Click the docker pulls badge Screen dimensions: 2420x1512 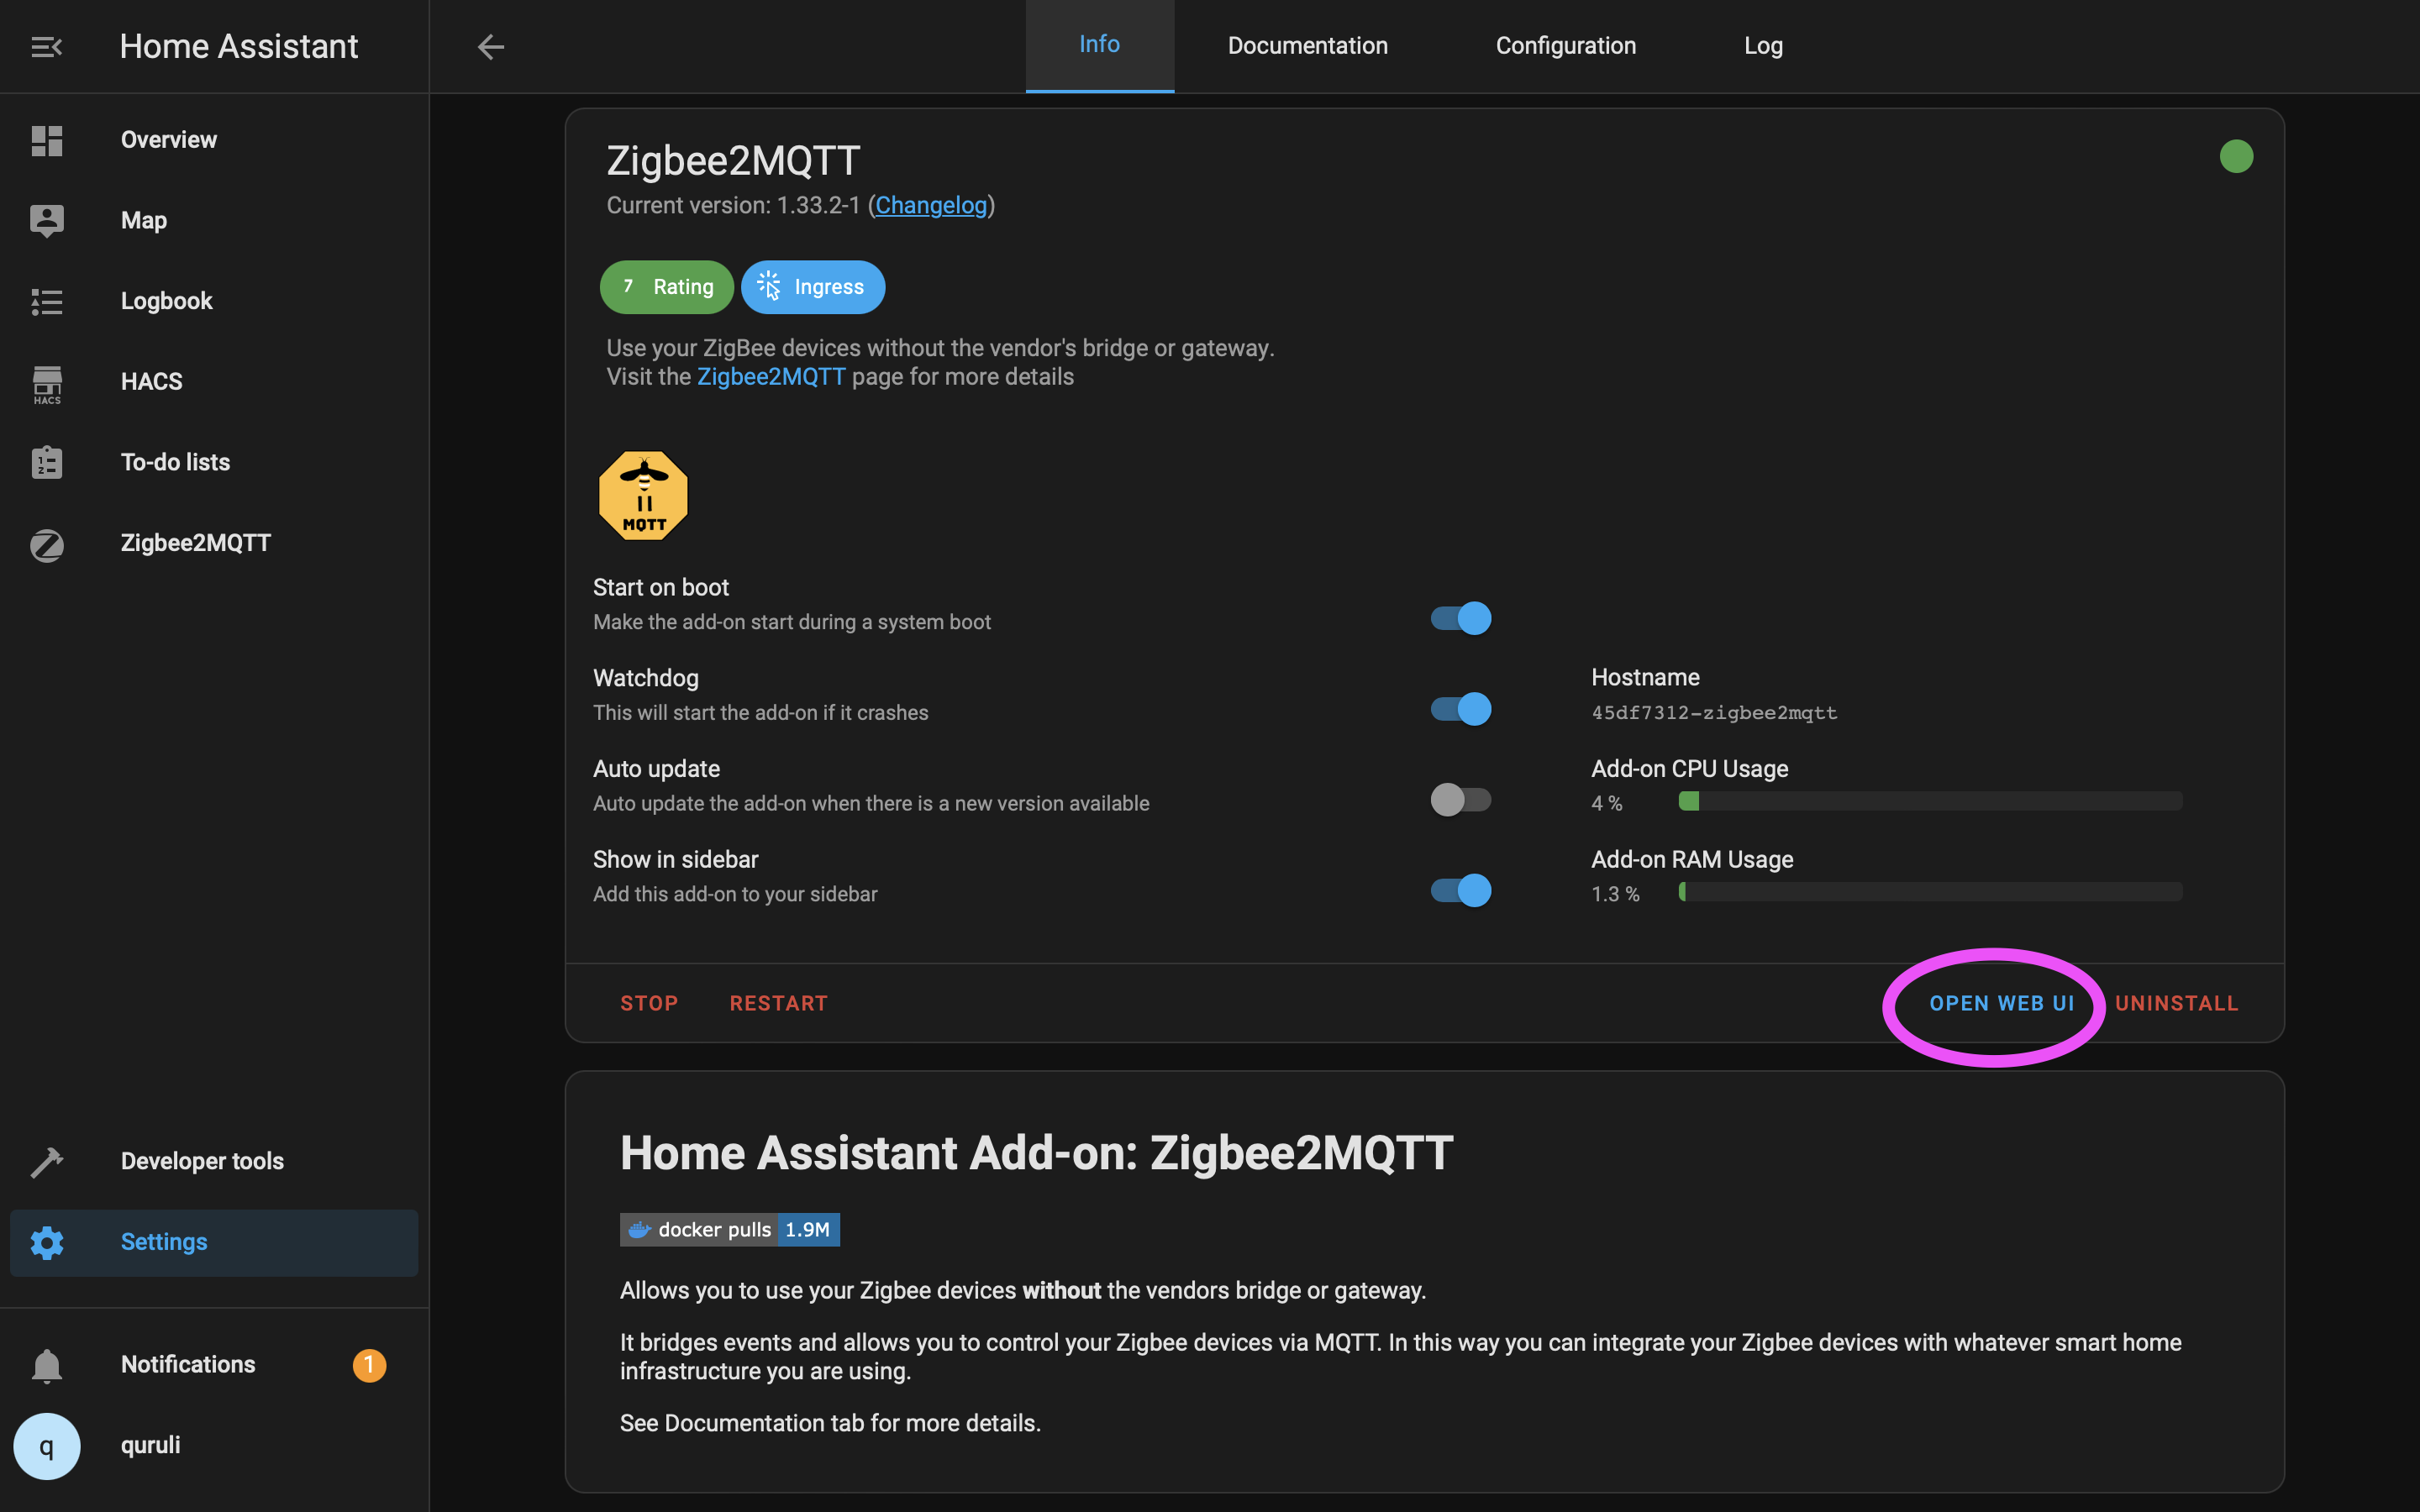click(x=729, y=1229)
